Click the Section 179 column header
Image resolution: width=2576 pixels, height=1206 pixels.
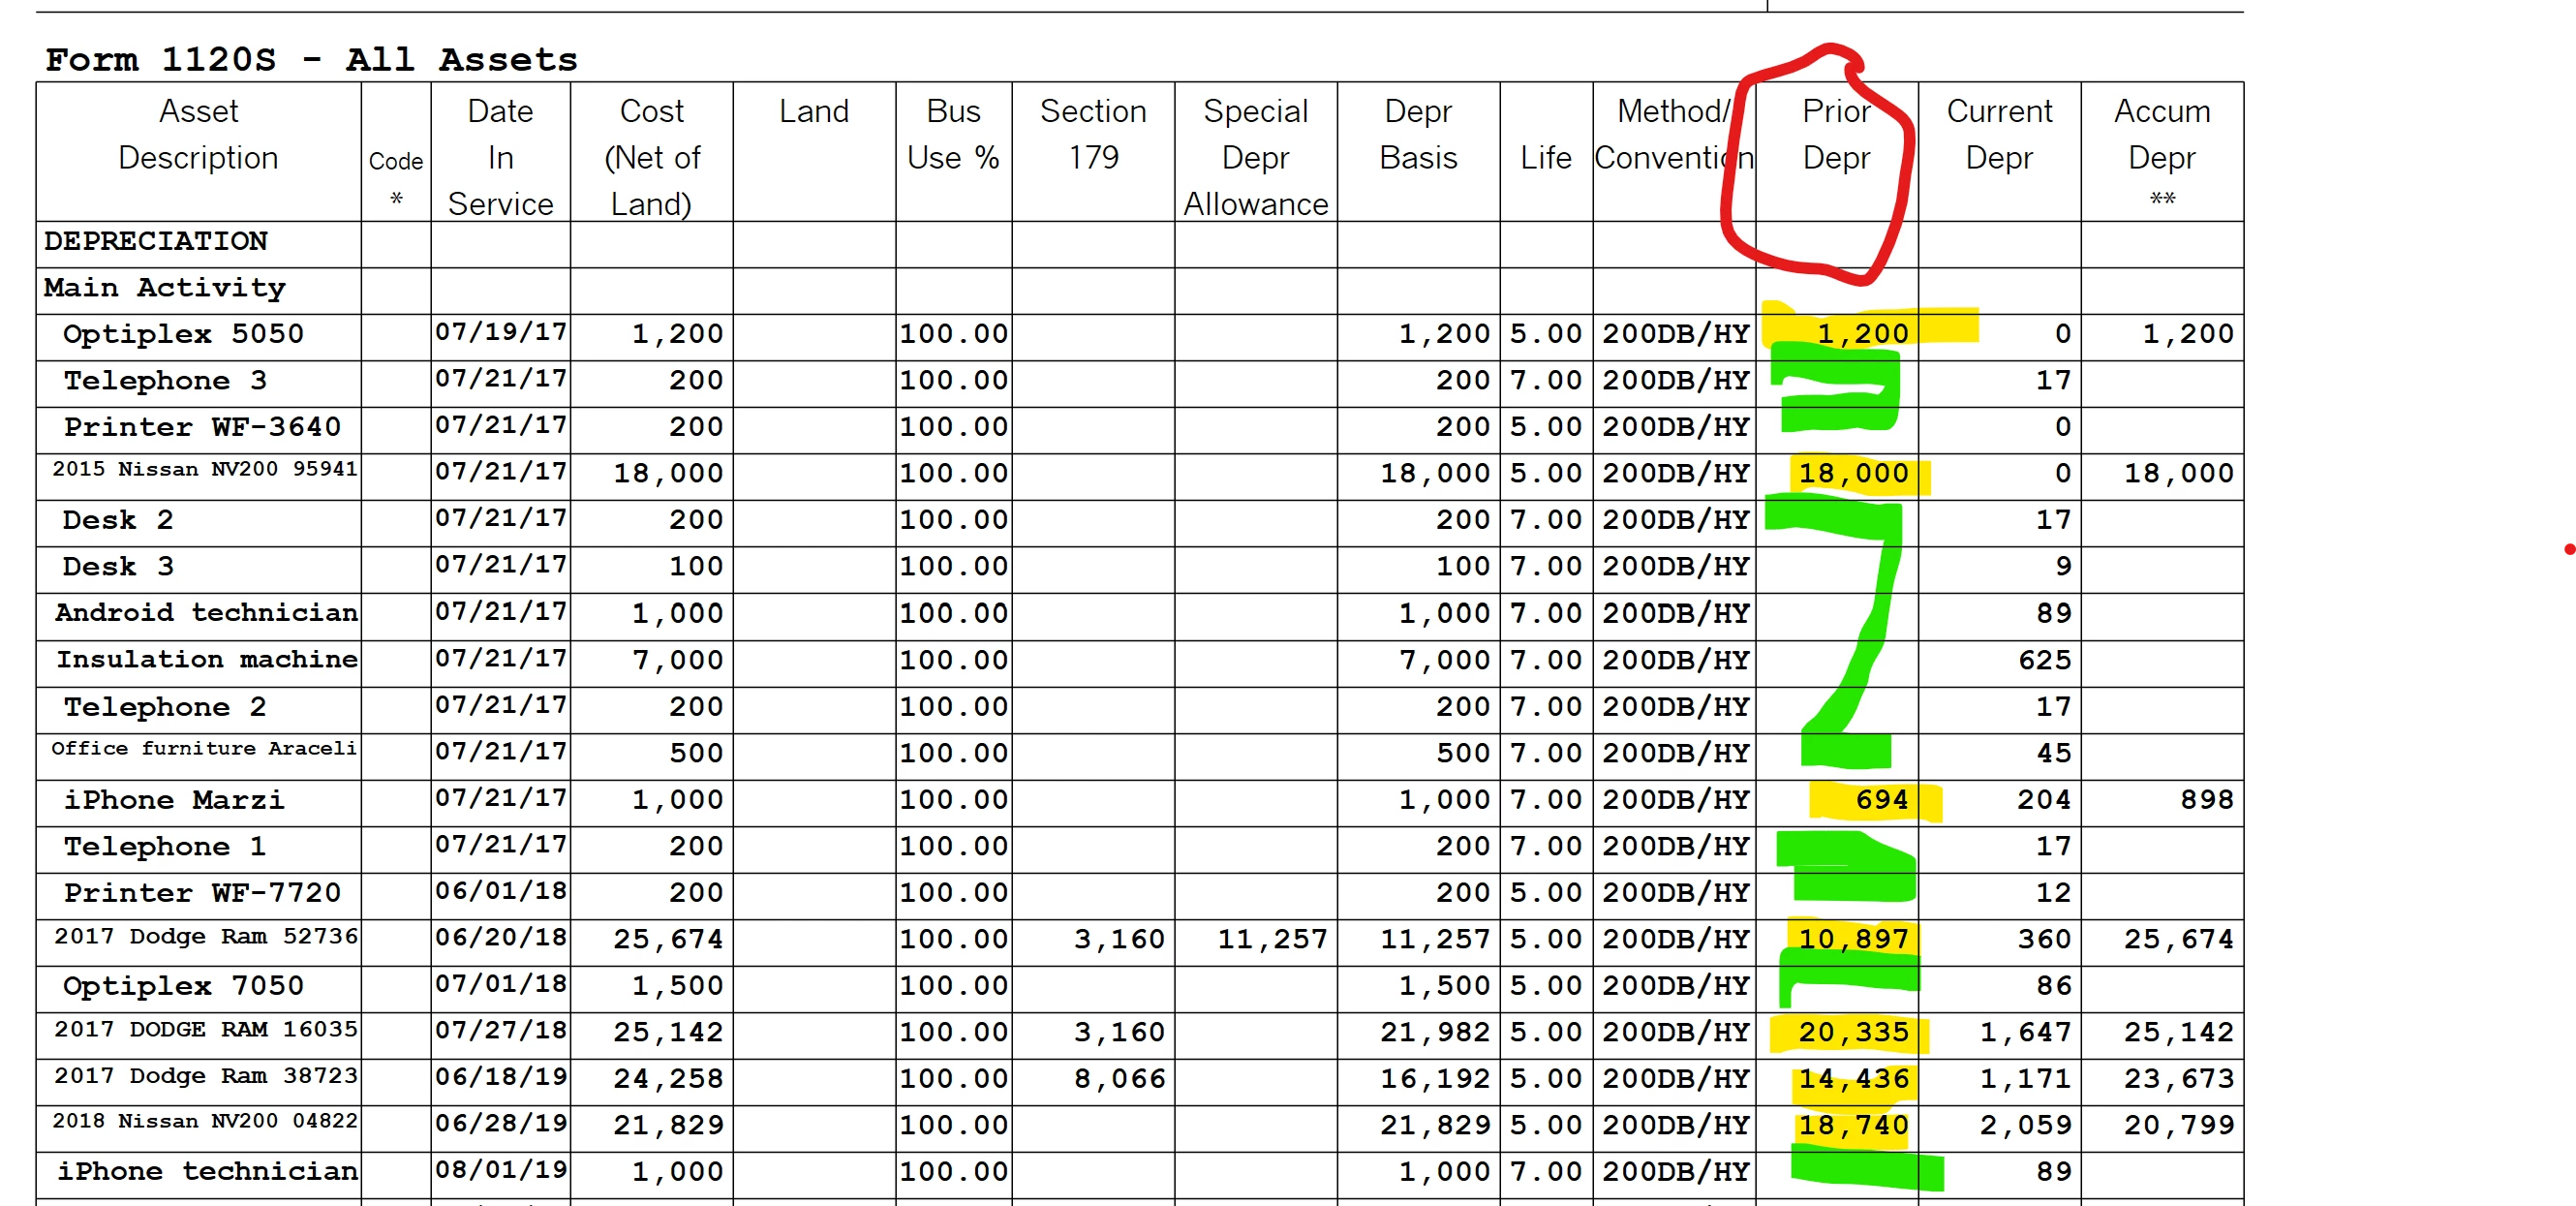[x=1092, y=135]
